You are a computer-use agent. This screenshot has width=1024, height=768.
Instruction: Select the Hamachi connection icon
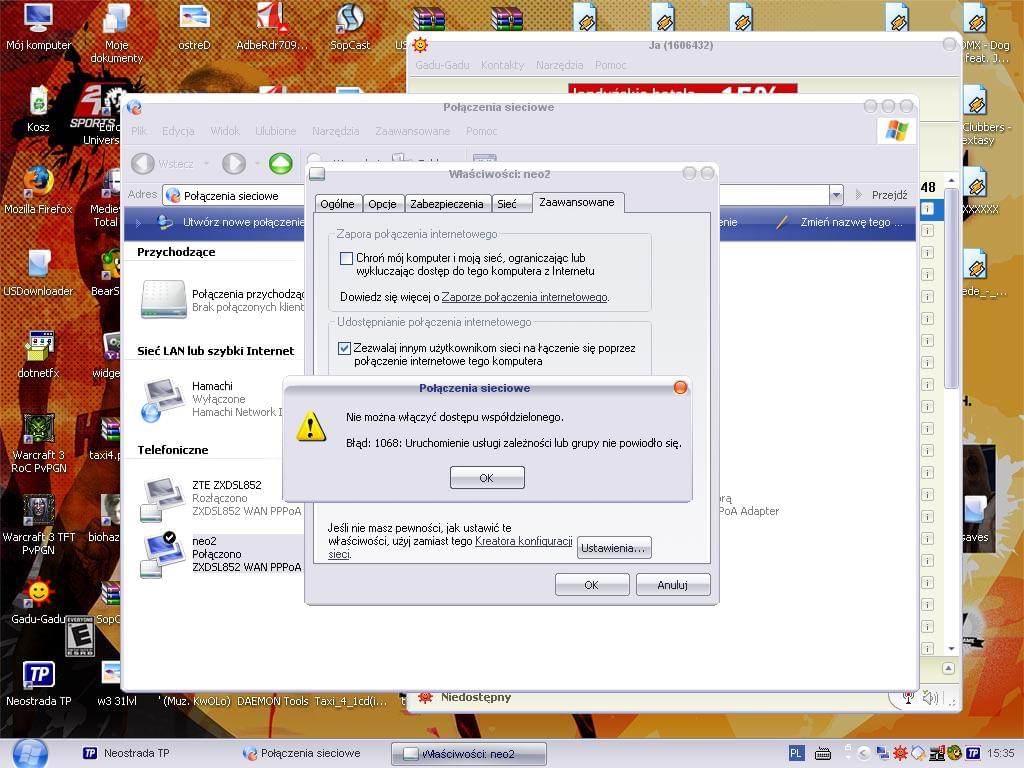[x=161, y=400]
